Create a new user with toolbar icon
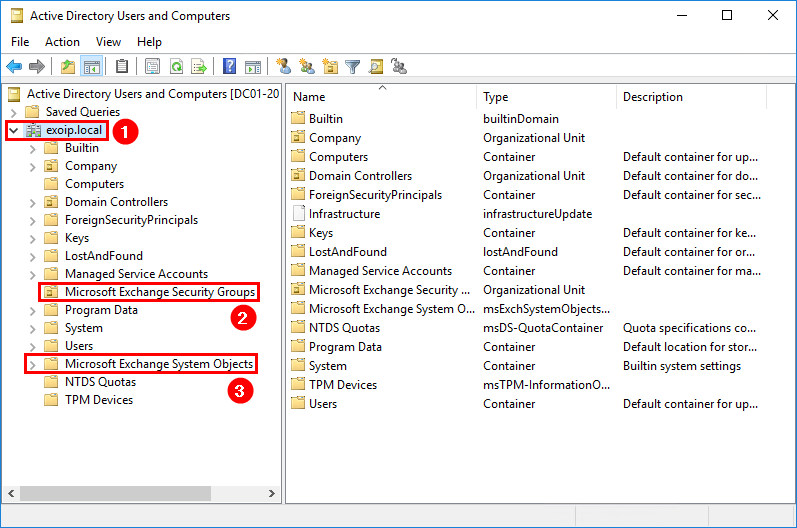 pos(283,66)
